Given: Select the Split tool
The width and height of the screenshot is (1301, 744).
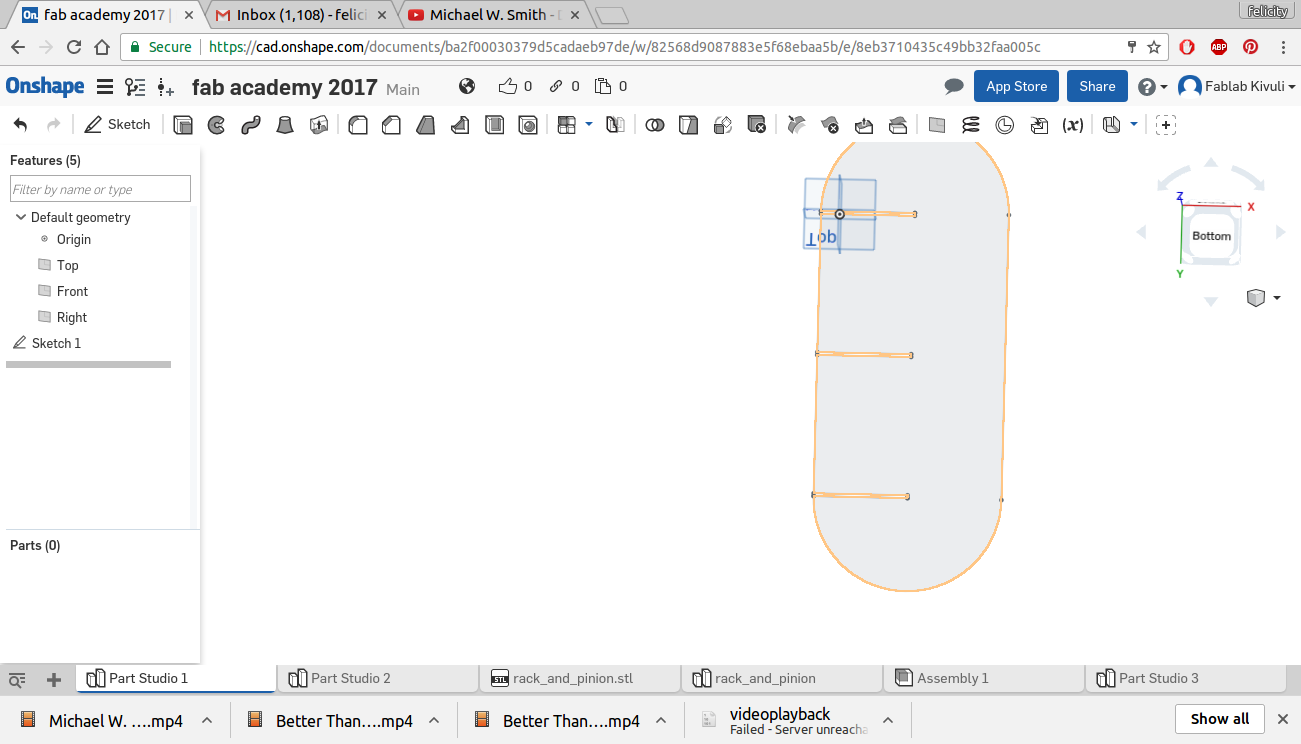Looking at the screenshot, I should pos(688,125).
